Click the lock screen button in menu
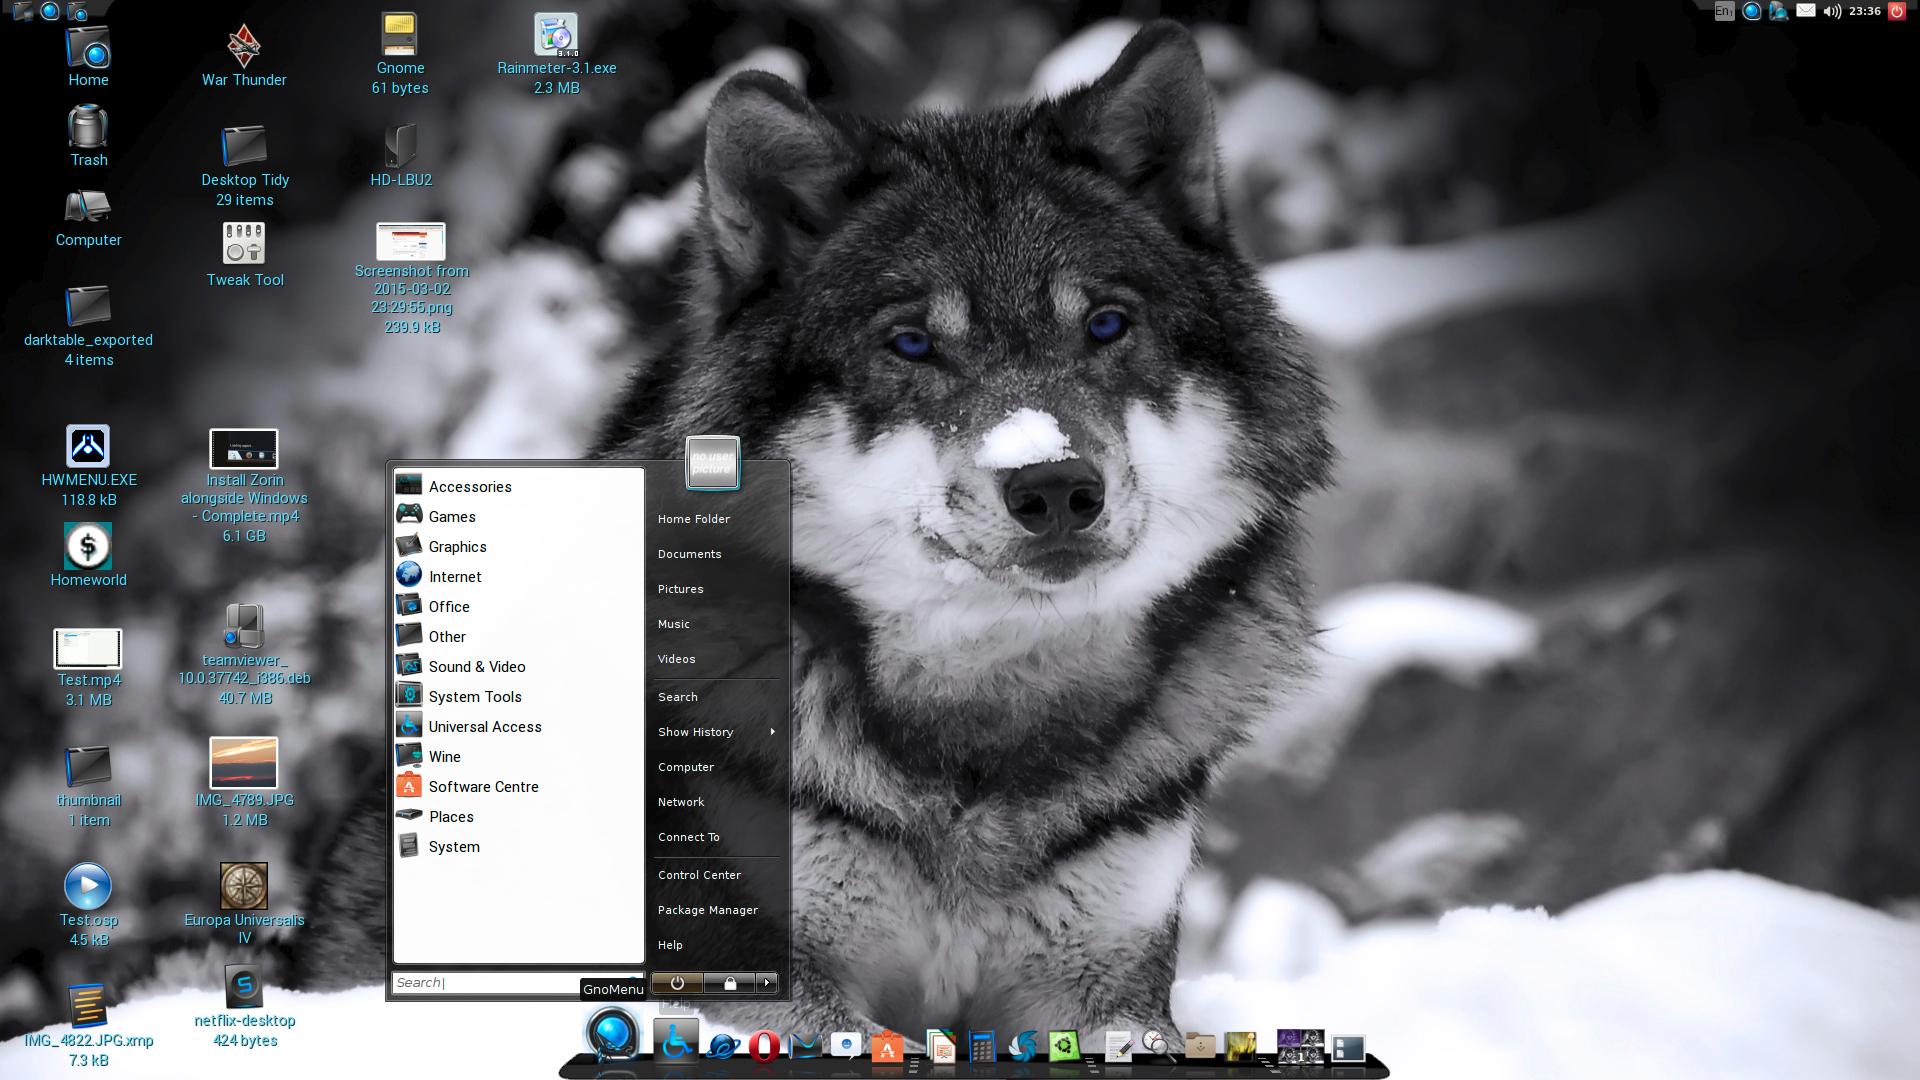1920x1080 pixels. click(x=730, y=983)
